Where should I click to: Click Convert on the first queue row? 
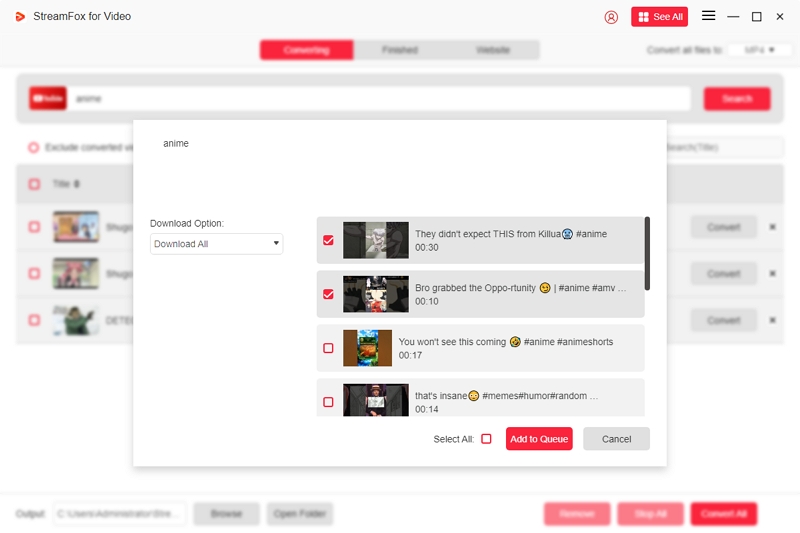click(723, 227)
